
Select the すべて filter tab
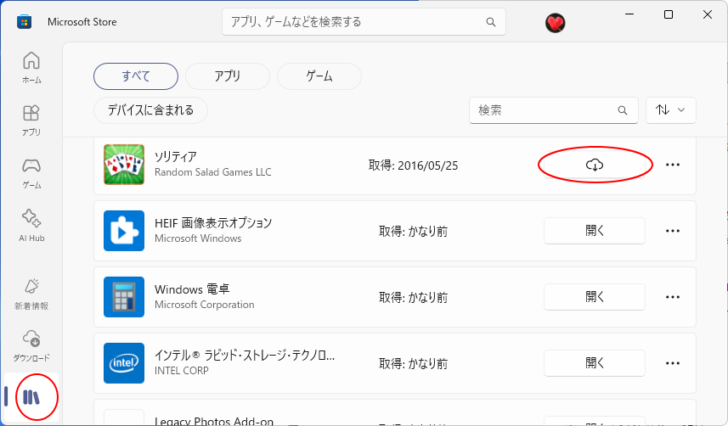click(x=136, y=76)
